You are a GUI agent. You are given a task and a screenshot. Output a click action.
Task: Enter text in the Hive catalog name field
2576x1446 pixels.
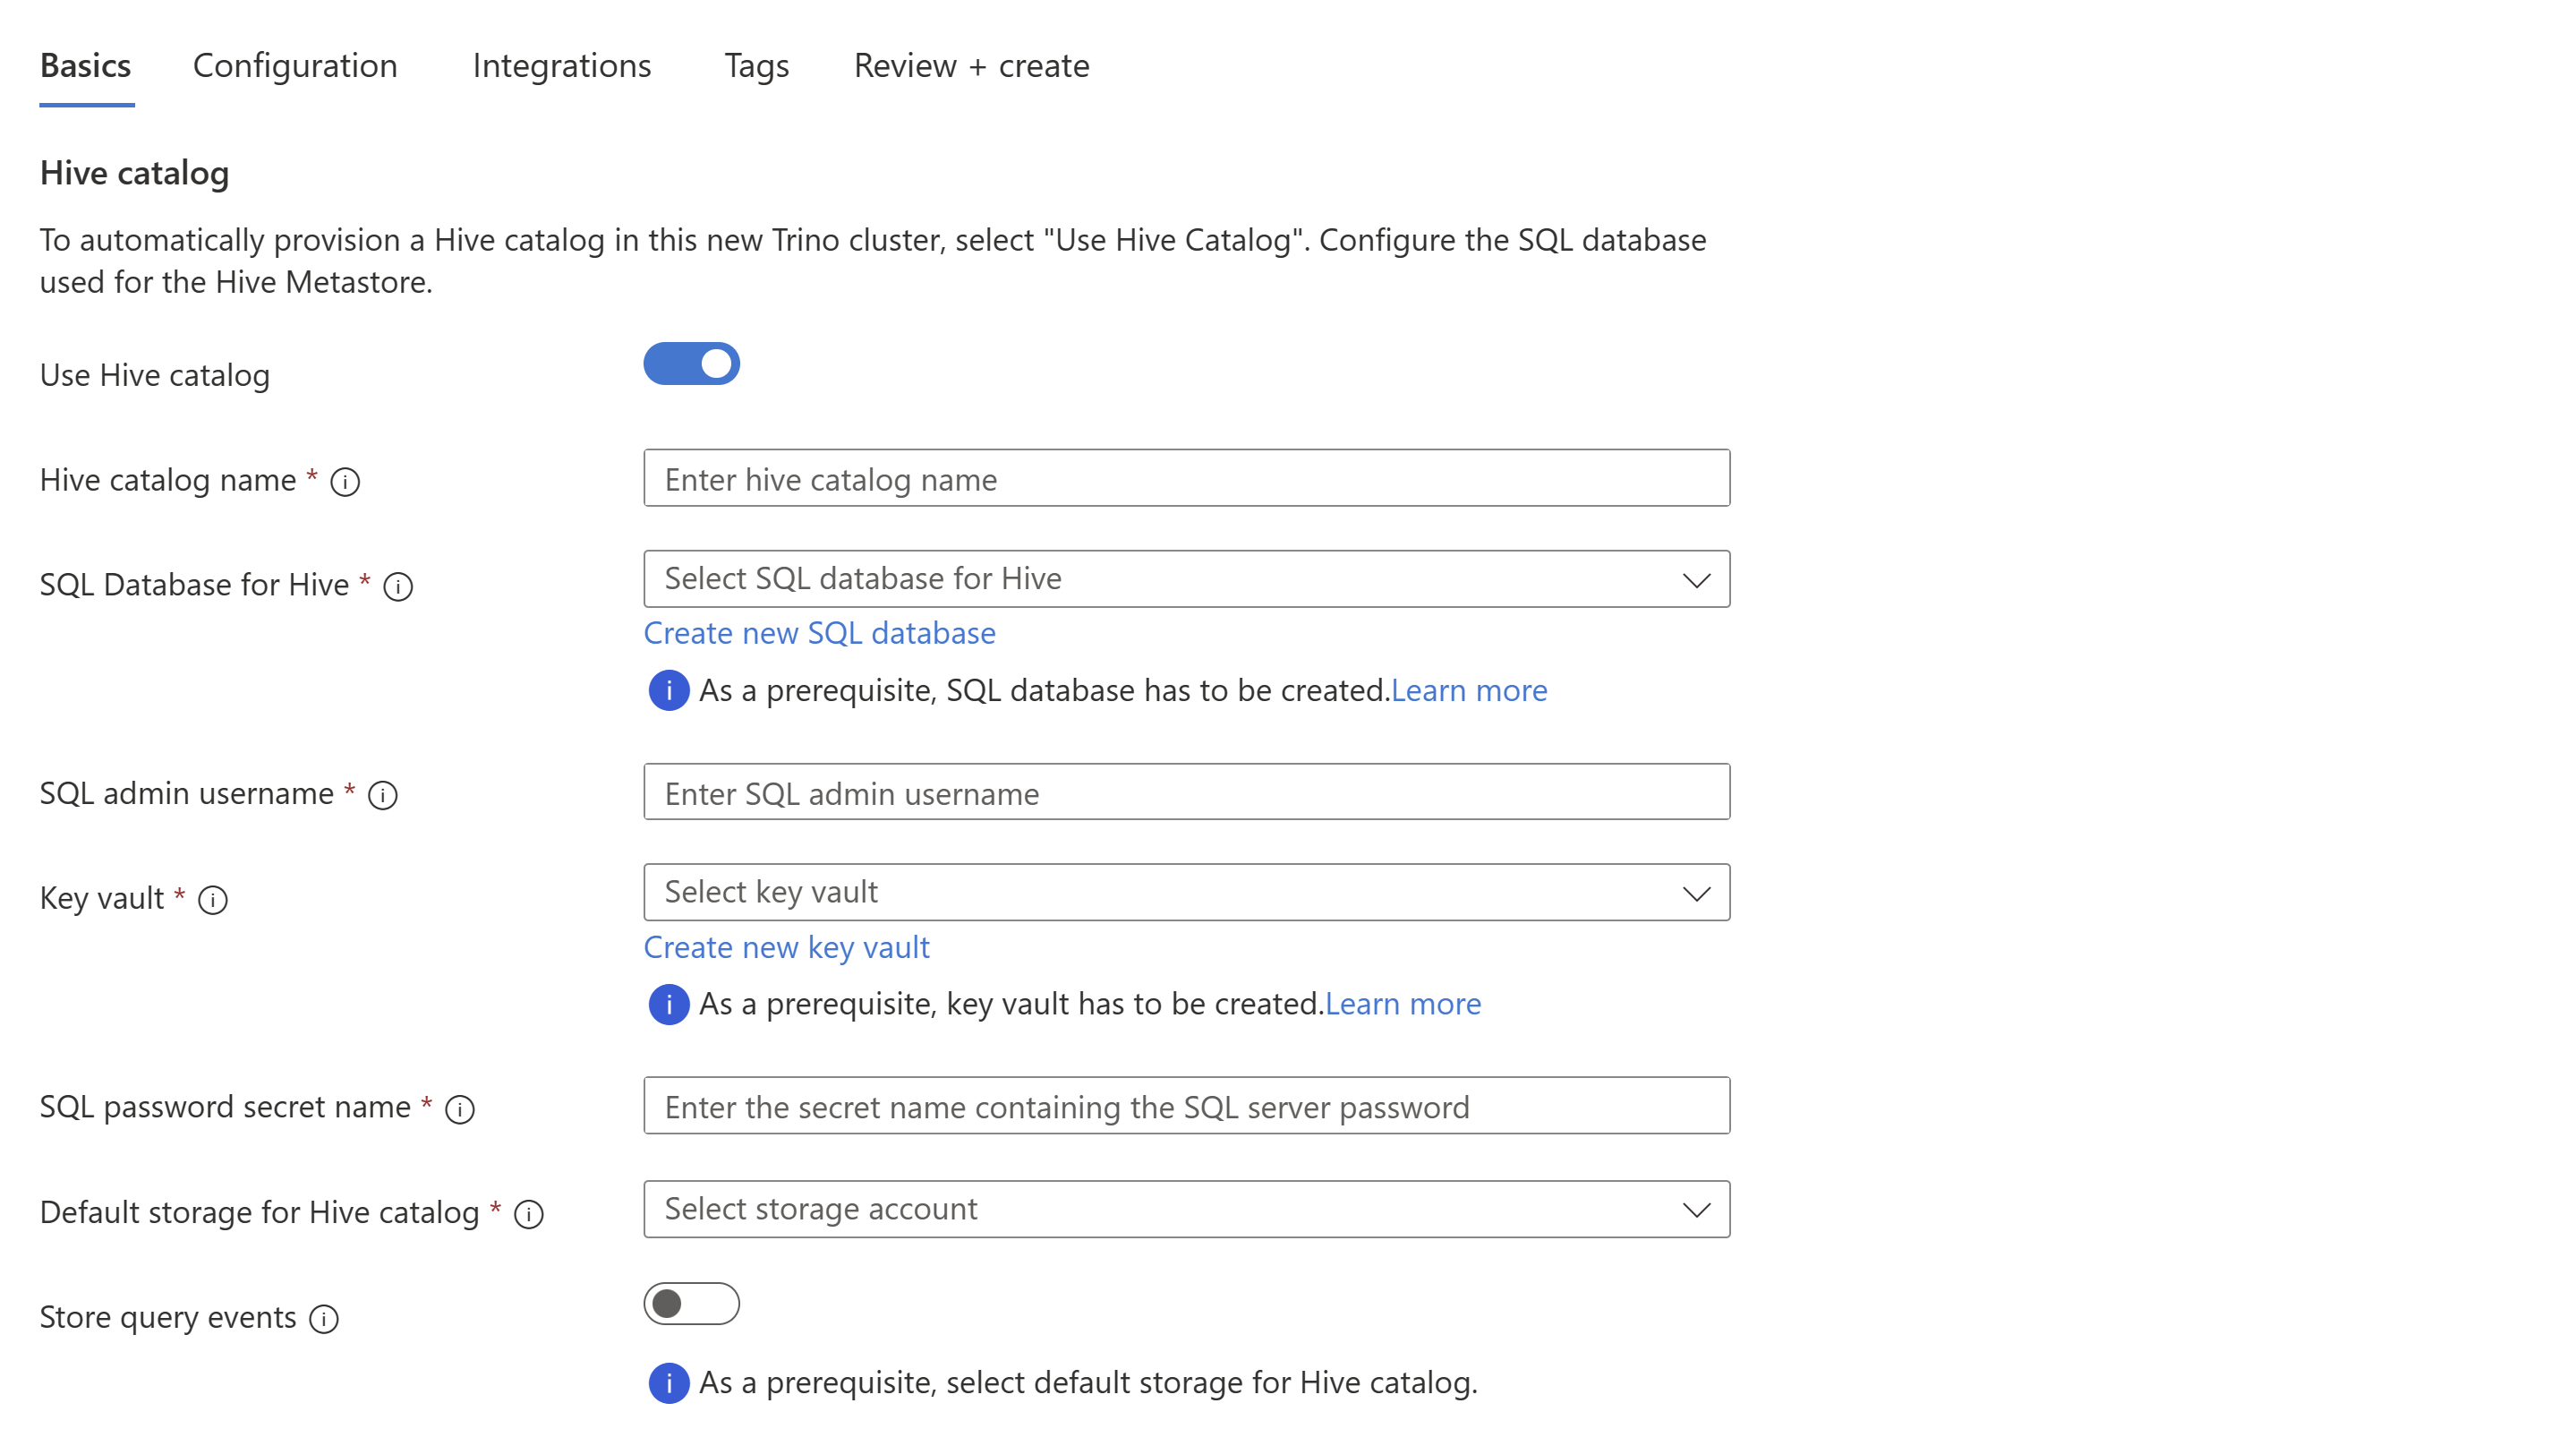pos(1187,478)
